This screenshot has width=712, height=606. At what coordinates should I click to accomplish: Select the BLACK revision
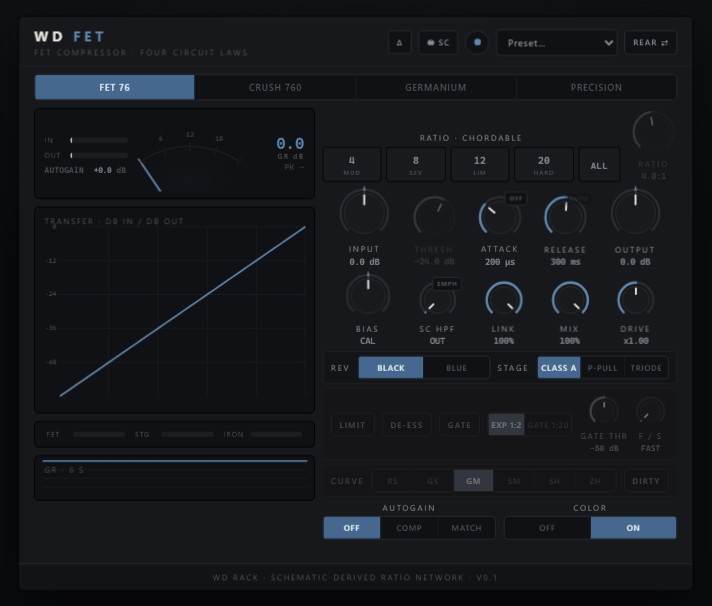(391, 368)
